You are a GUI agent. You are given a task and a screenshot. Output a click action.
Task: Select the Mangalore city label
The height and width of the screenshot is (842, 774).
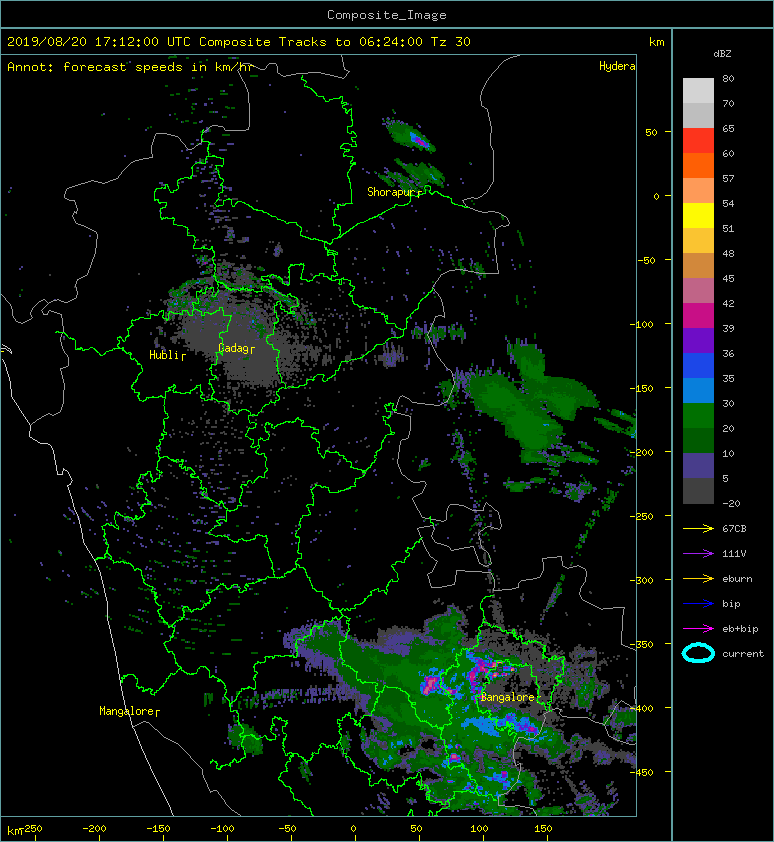pos(127,711)
